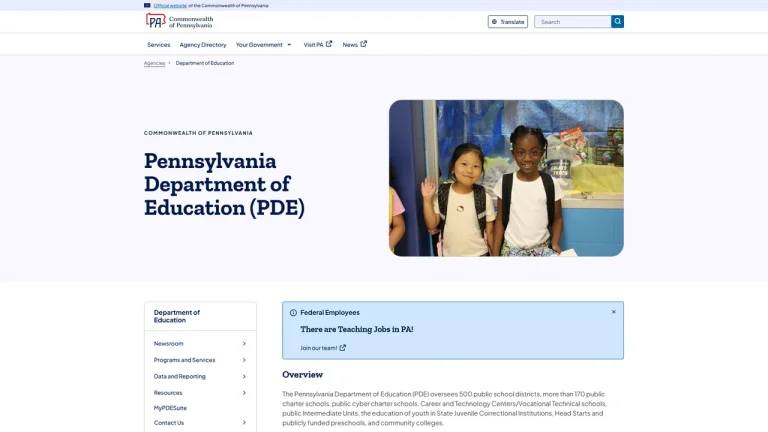Click the info icon in Federal Employees alert
The width and height of the screenshot is (768, 432).
pyautogui.click(x=293, y=312)
